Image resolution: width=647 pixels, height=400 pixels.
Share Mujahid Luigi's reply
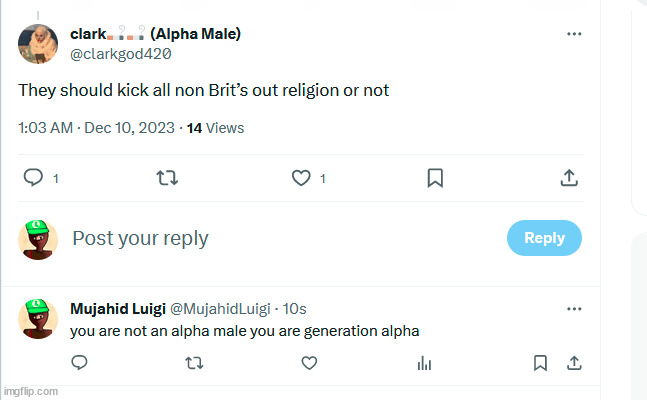coord(574,362)
